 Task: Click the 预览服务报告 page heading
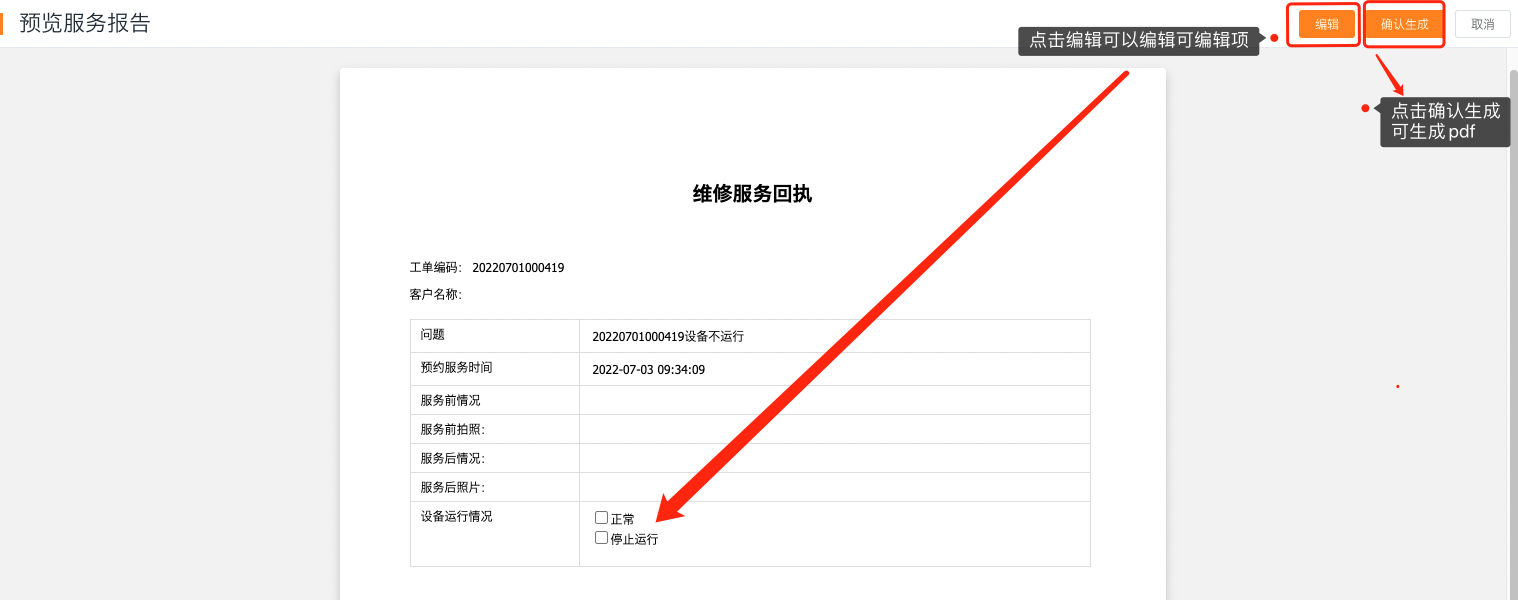[85, 24]
